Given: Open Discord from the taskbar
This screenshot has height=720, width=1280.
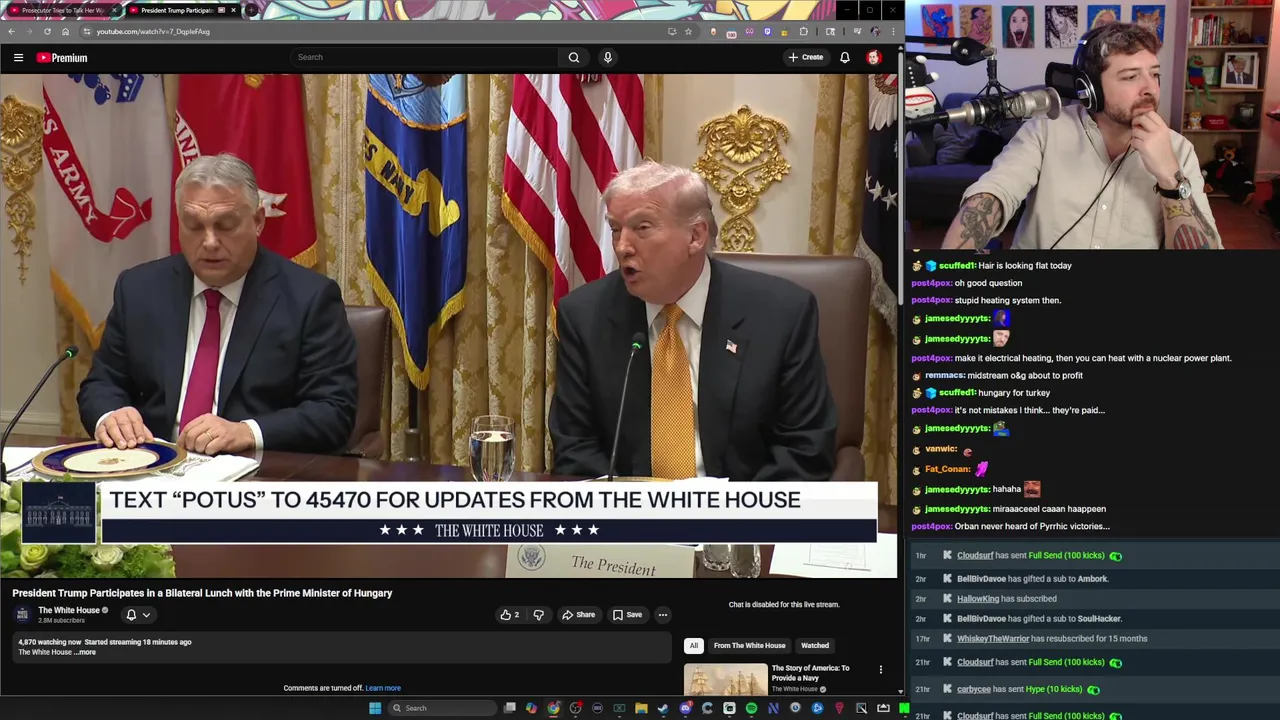Looking at the screenshot, I should pyautogui.click(x=685, y=708).
